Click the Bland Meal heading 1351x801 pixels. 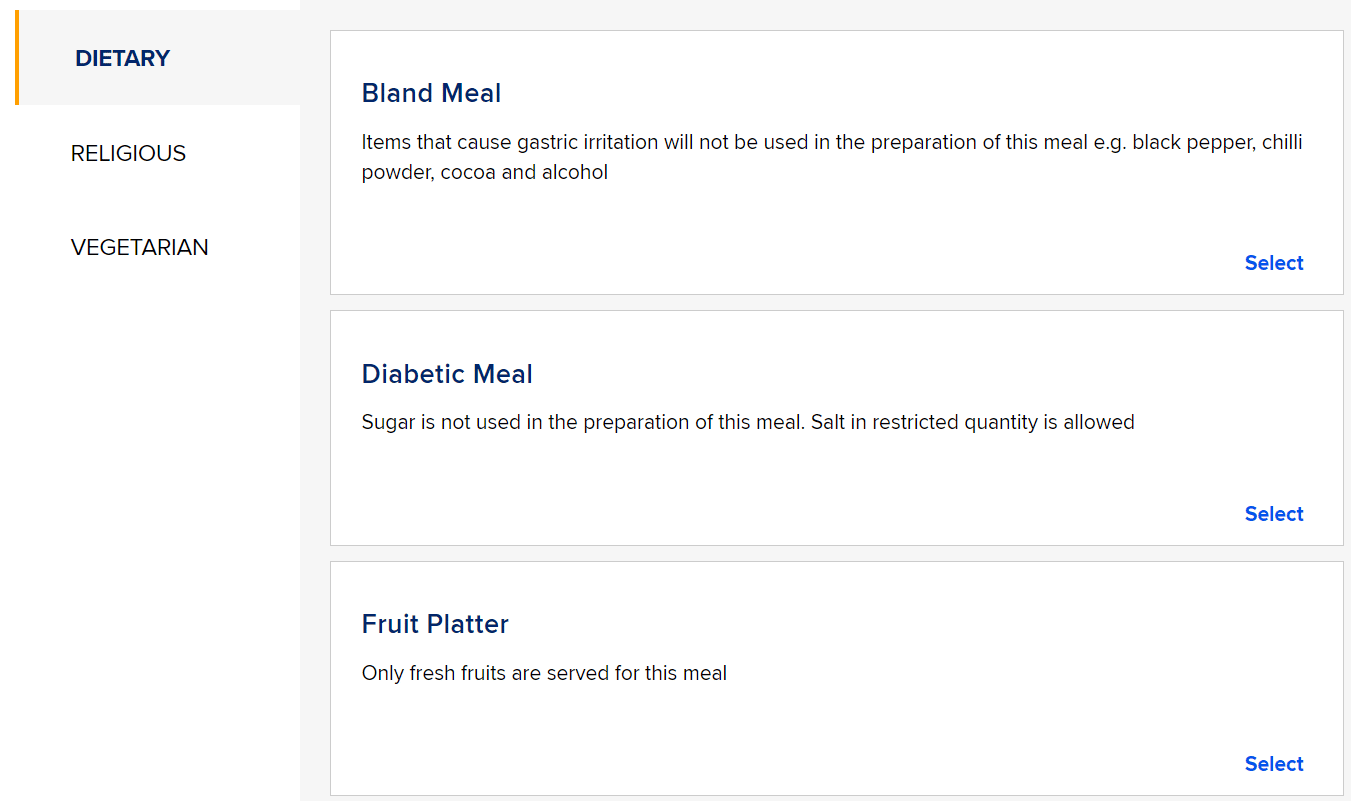(x=431, y=93)
